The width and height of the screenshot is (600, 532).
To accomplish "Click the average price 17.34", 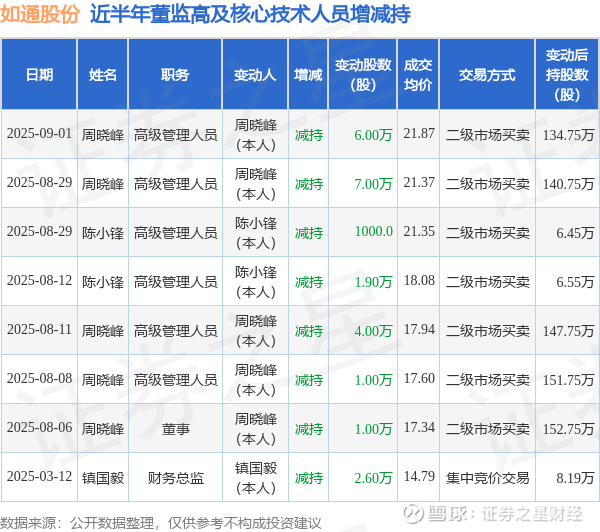I will pos(419,428).
